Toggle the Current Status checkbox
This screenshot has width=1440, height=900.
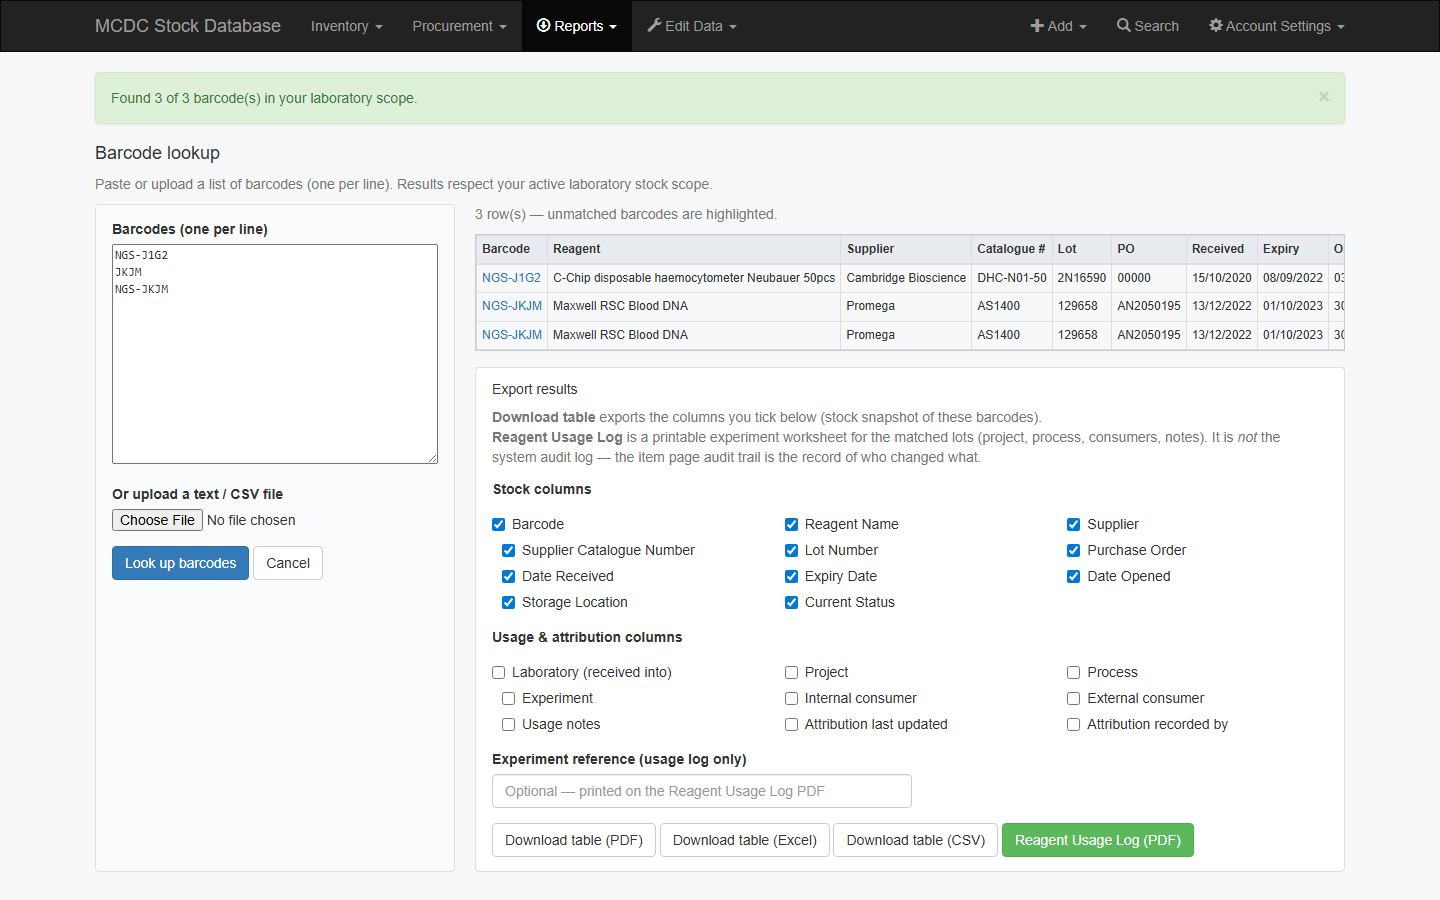coord(791,602)
